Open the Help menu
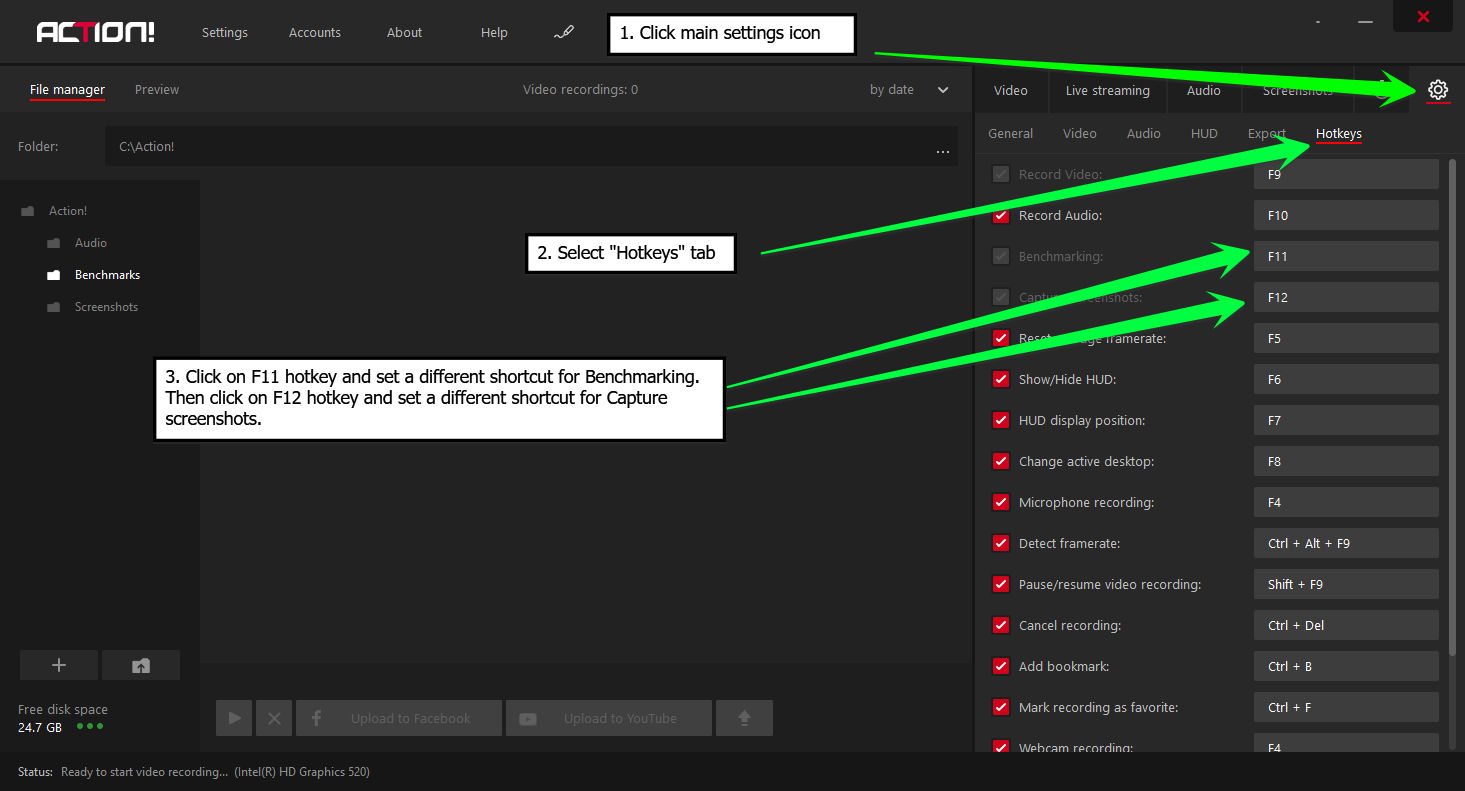 pos(494,33)
